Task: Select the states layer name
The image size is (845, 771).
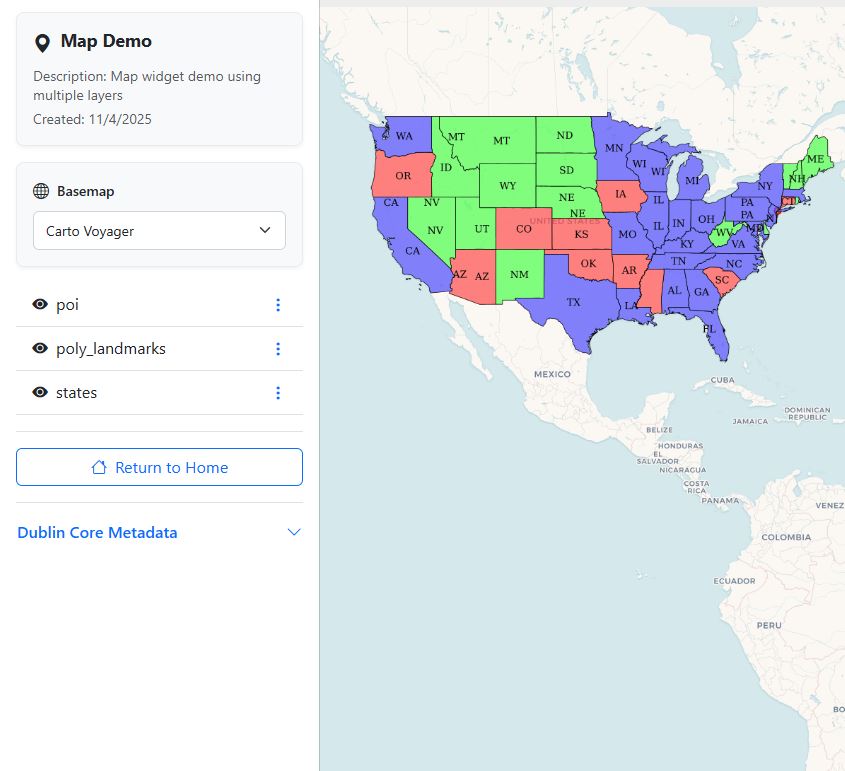Action: point(77,393)
